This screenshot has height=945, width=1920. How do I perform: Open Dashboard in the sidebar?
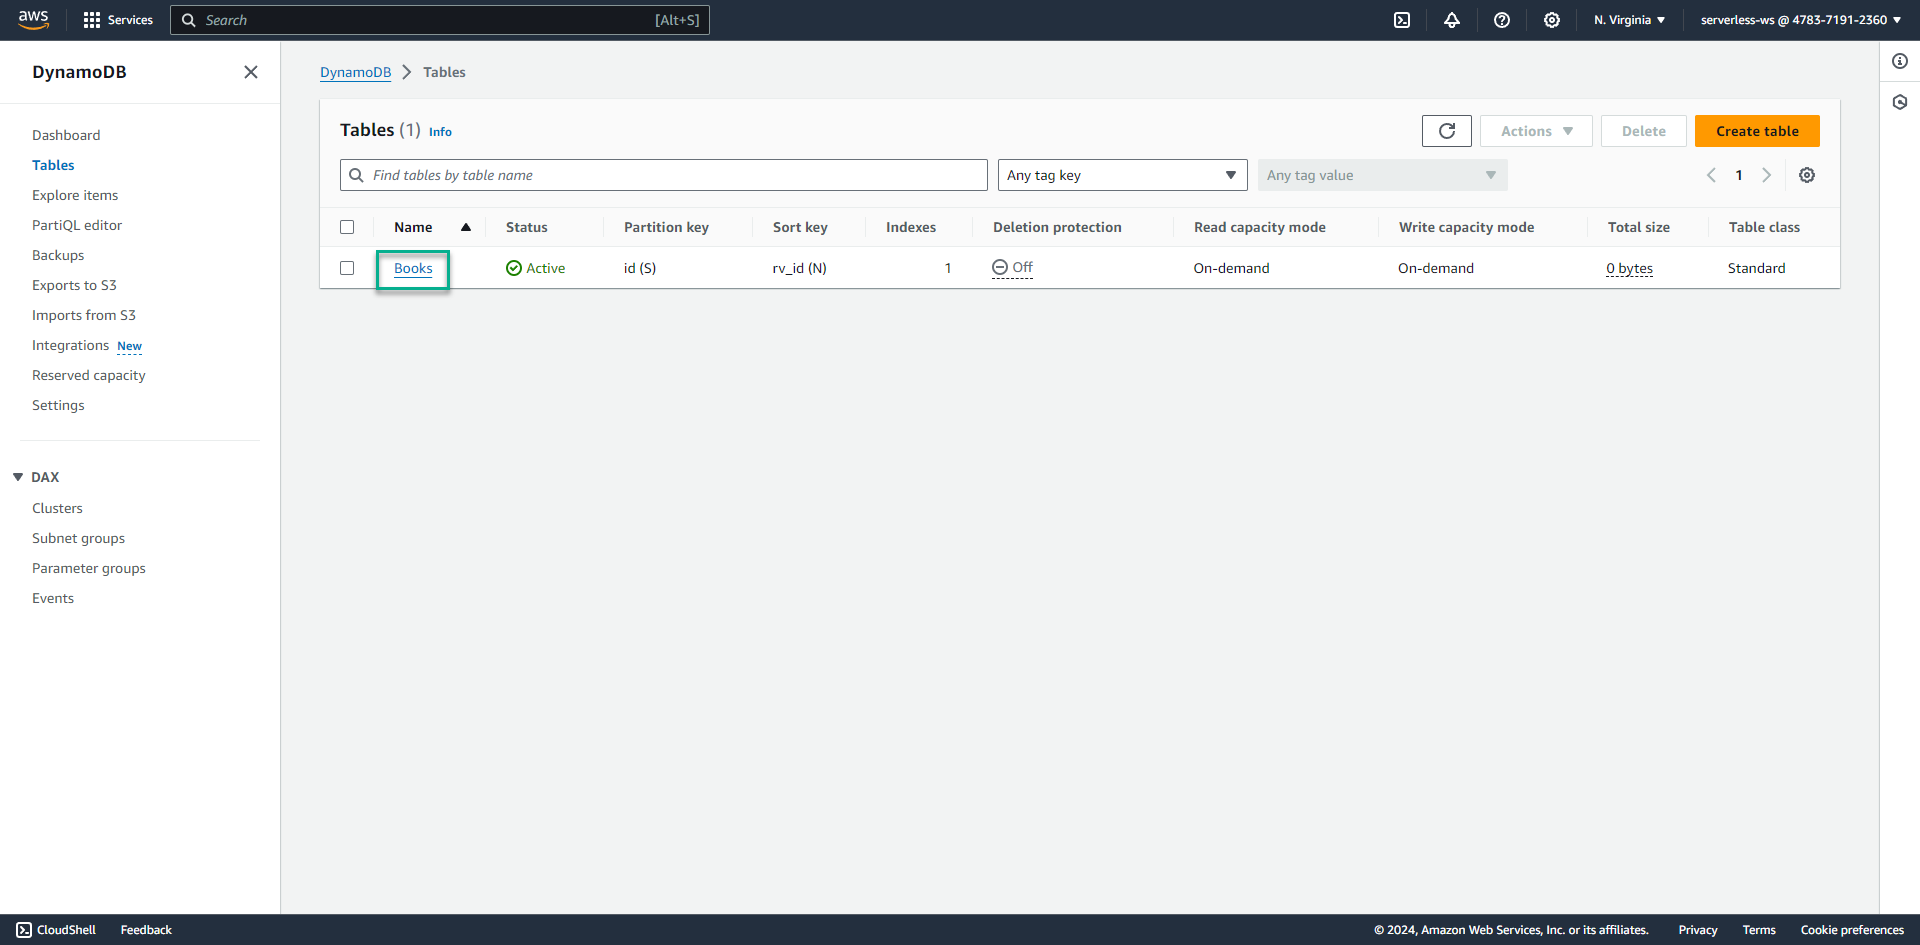tap(66, 135)
